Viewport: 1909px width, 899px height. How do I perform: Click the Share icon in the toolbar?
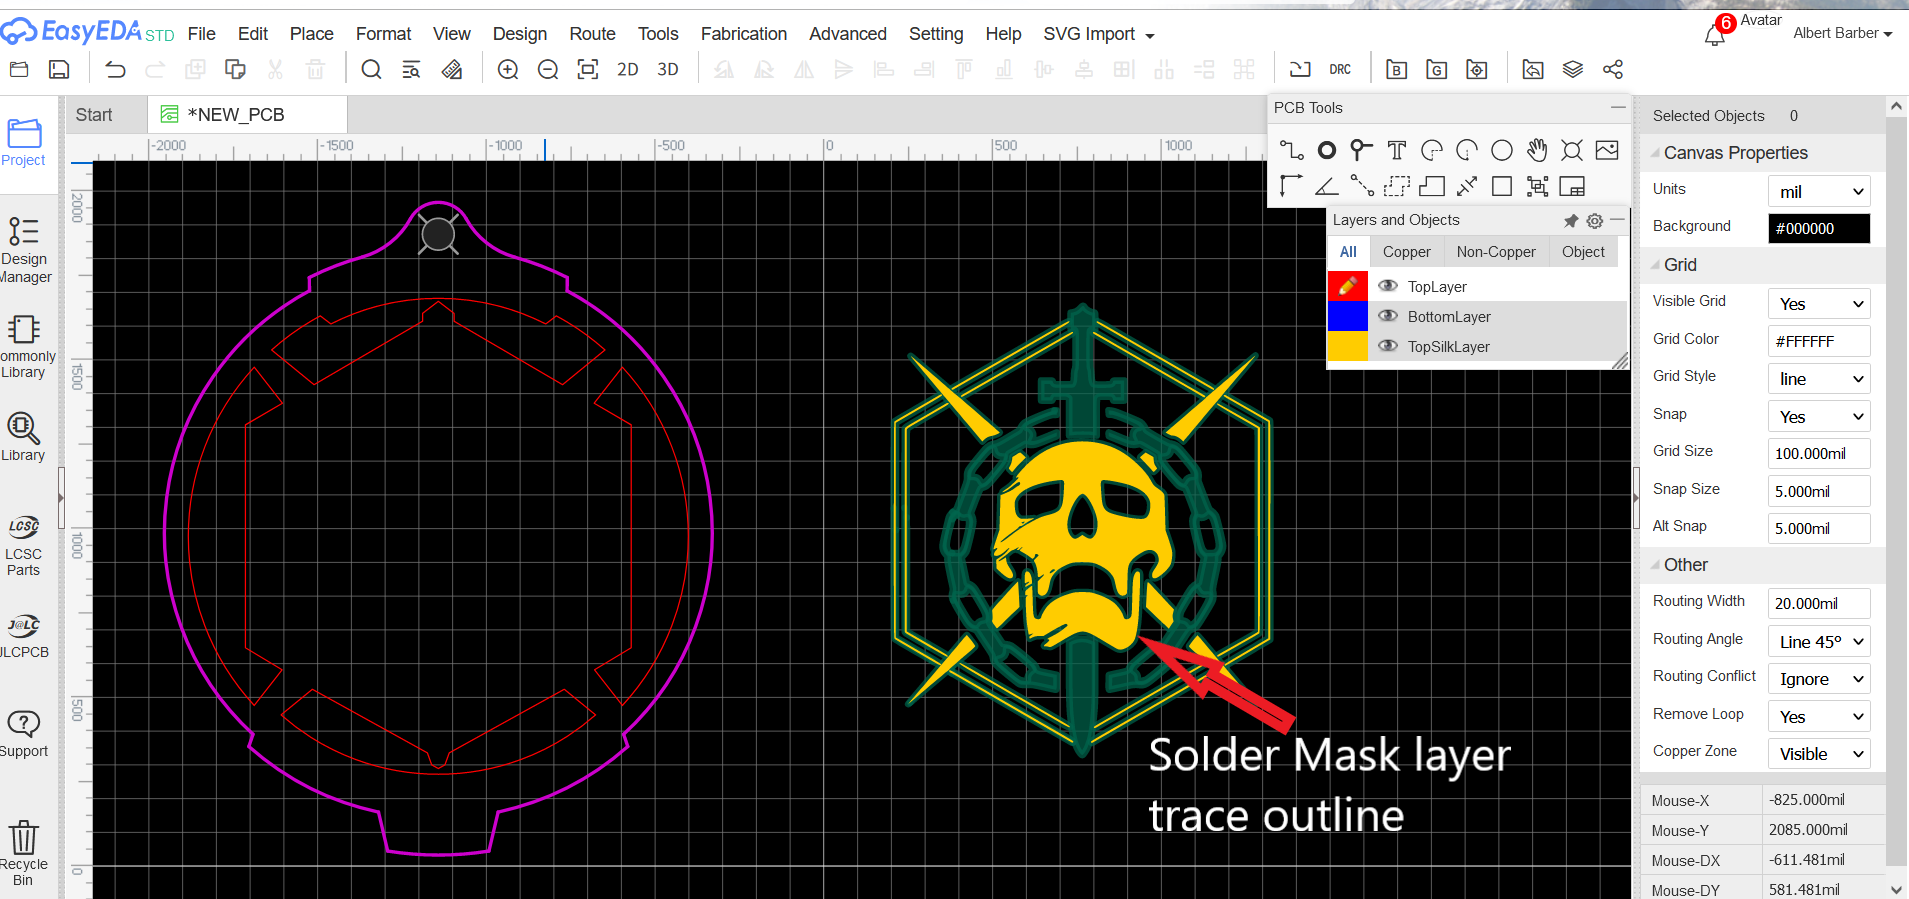coord(1613,69)
